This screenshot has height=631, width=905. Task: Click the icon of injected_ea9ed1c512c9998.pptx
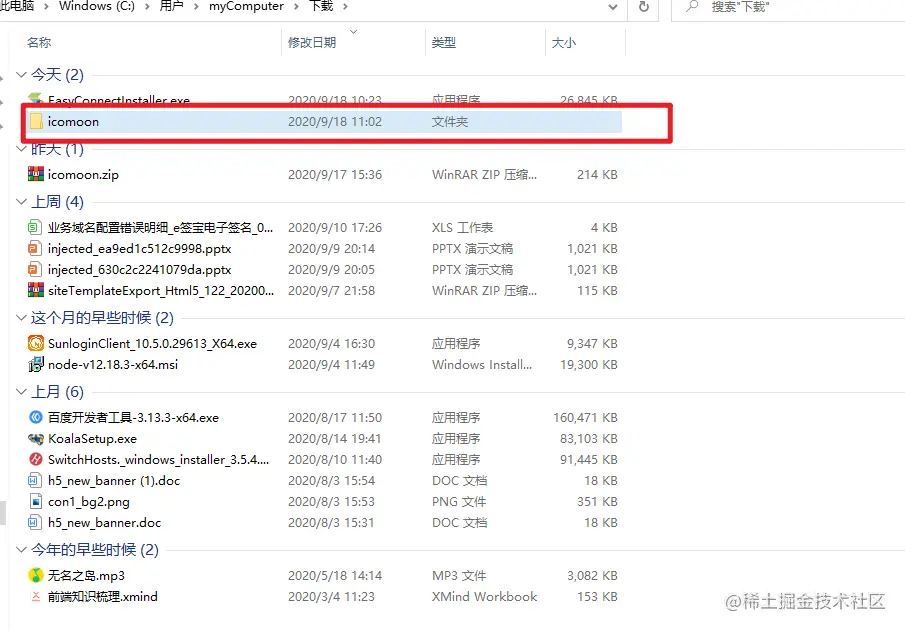(x=35, y=248)
